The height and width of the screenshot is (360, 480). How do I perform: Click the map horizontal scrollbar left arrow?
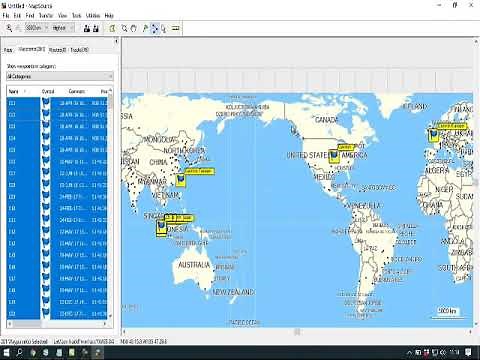124,332
